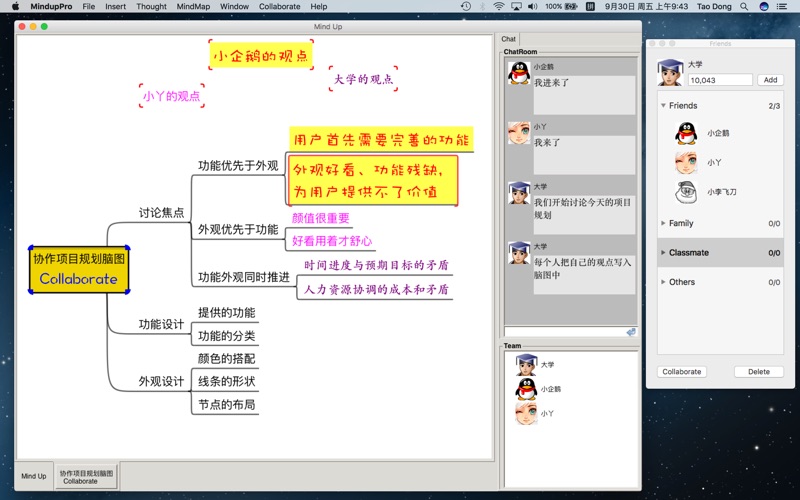Select the central 协作项目规划脑图 Collaborate node
800x500 pixels.
click(79, 269)
